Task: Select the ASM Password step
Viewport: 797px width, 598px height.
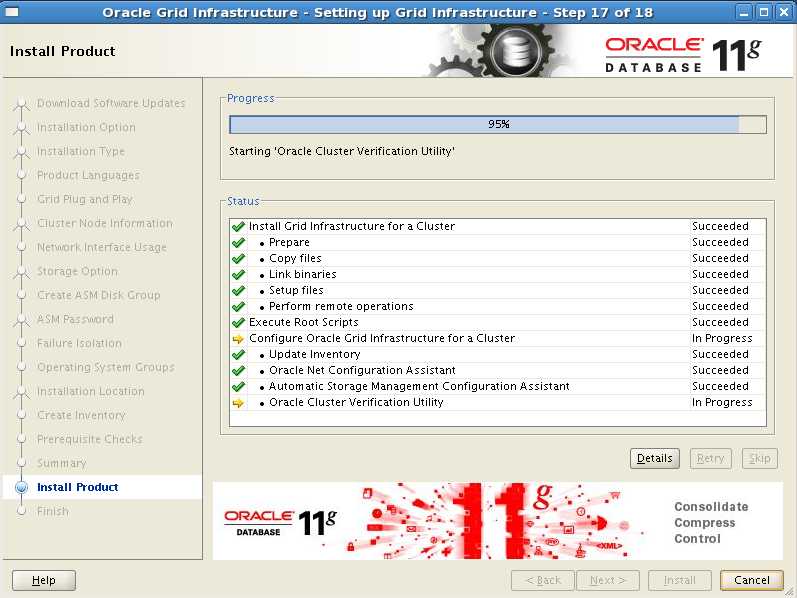Action: coord(75,319)
